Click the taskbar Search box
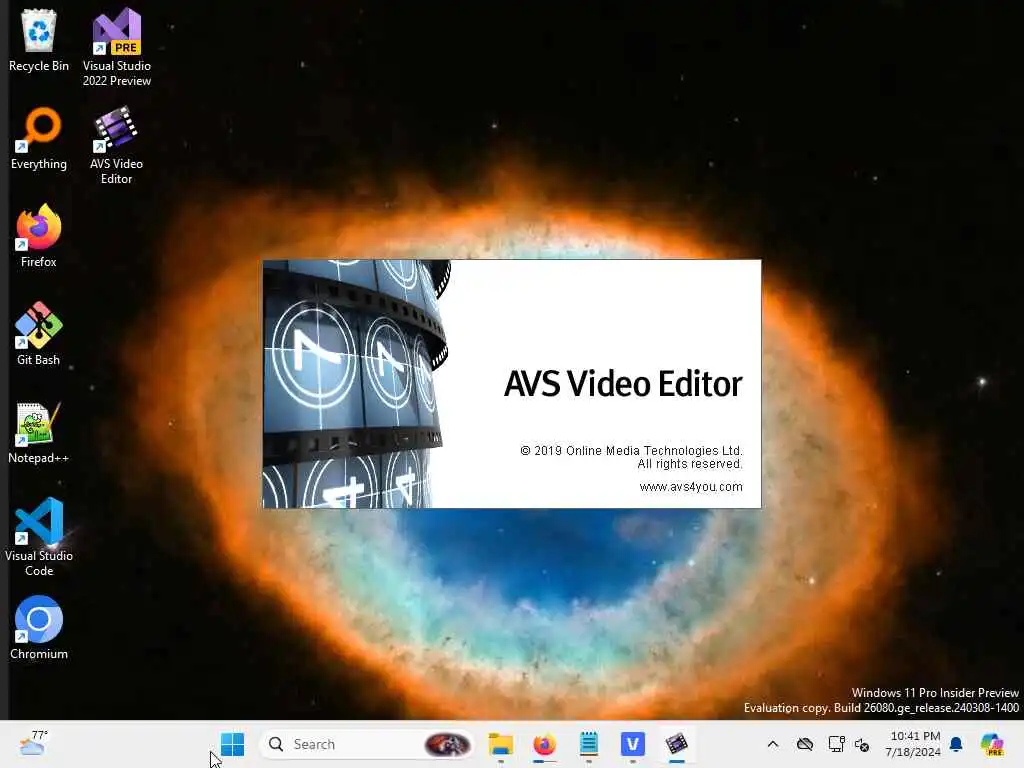This screenshot has height=768, width=1024. pos(366,744)
